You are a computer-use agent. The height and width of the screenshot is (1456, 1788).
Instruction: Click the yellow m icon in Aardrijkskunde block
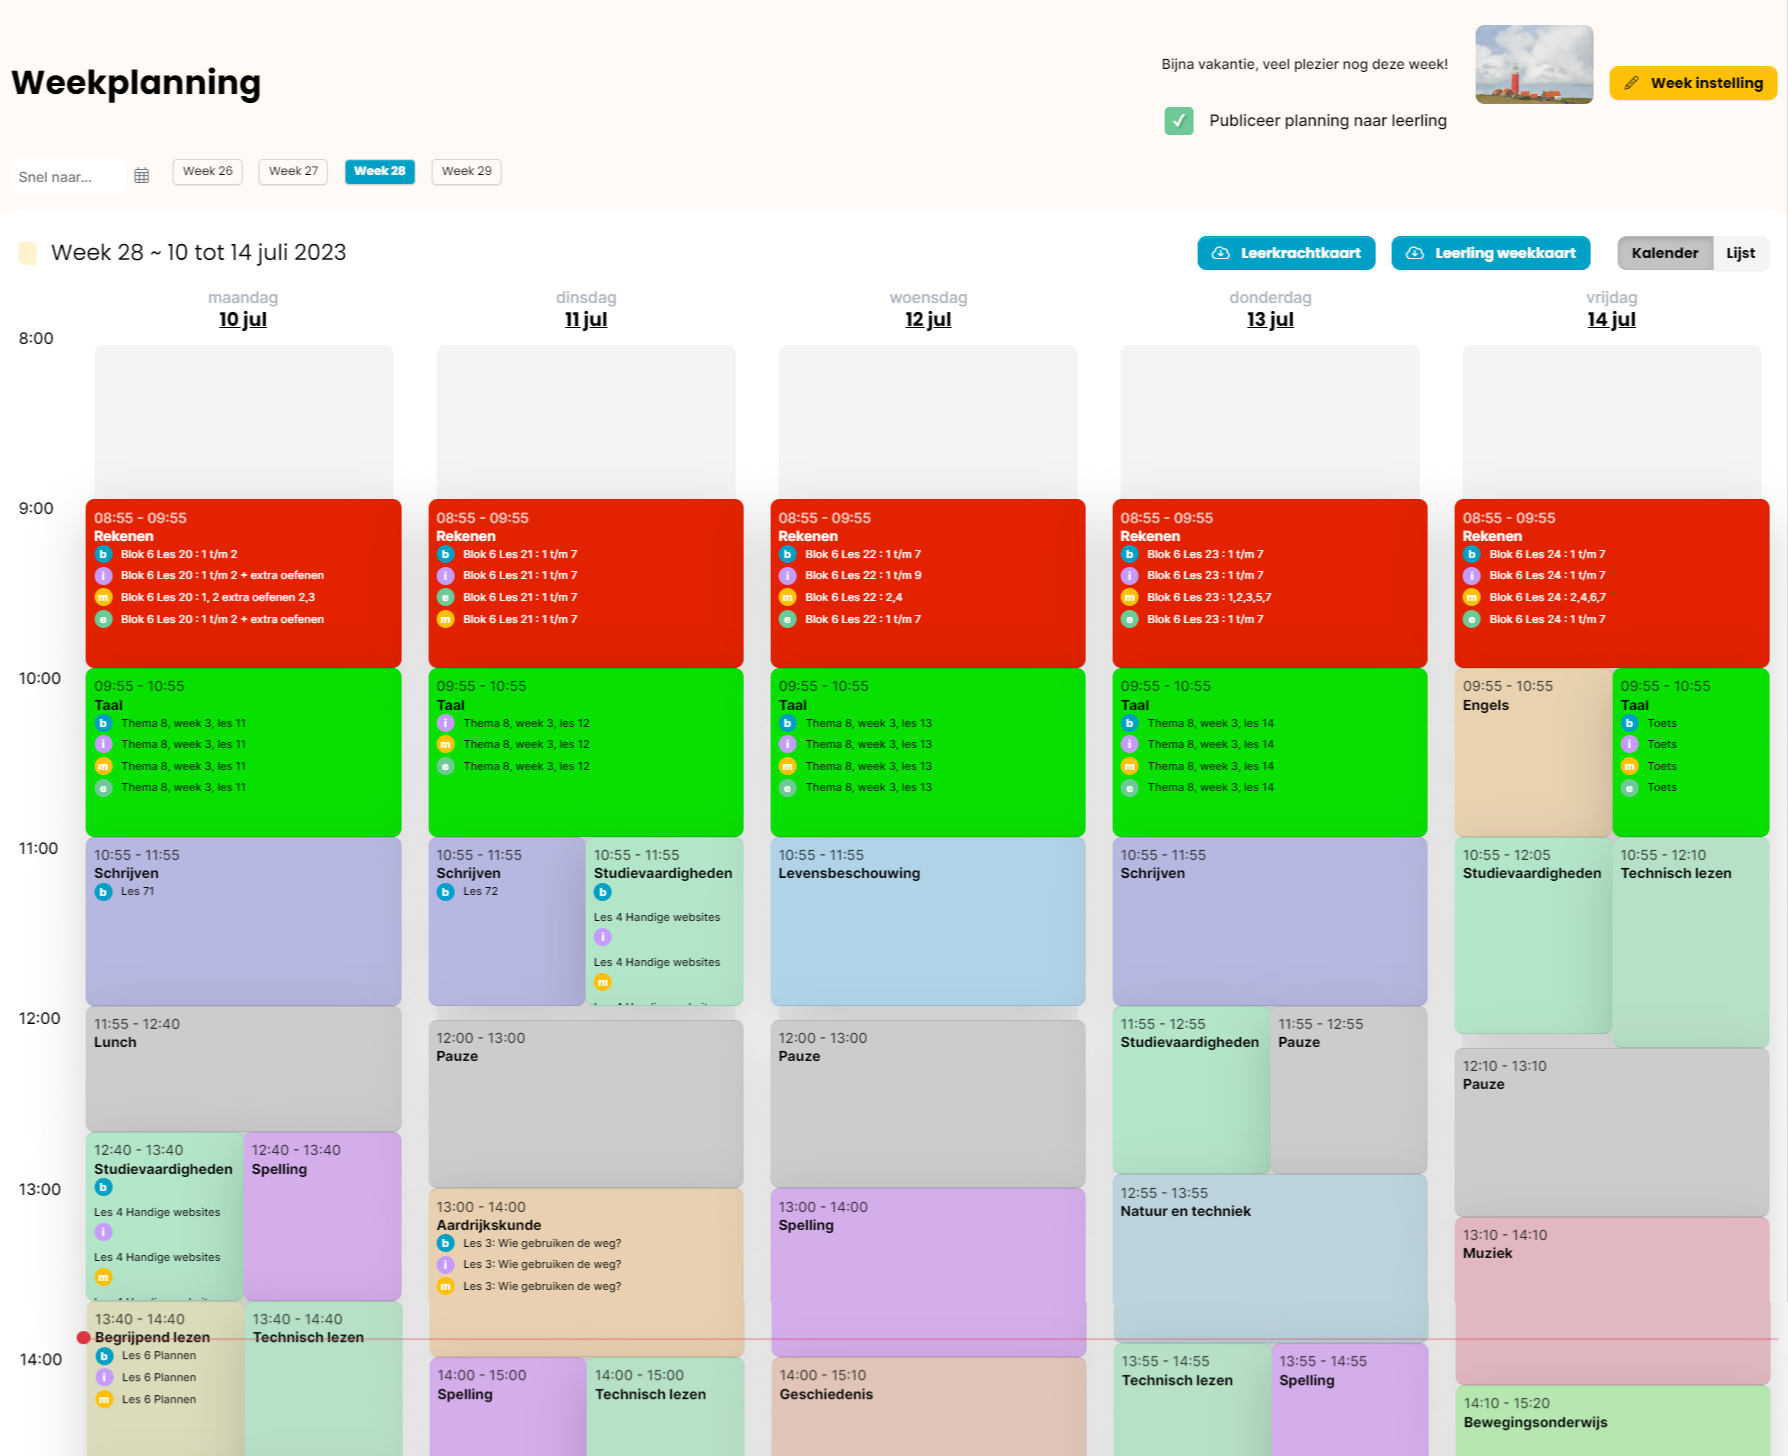click(446, 1286)
